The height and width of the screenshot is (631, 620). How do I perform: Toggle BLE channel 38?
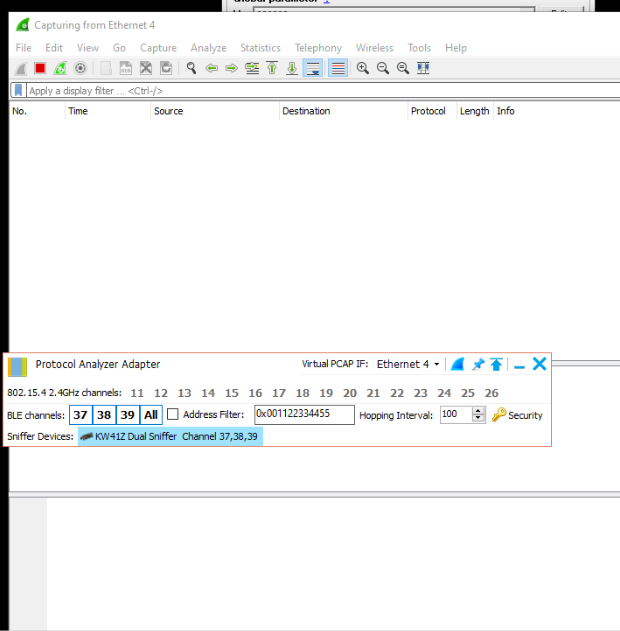(104, 415)
